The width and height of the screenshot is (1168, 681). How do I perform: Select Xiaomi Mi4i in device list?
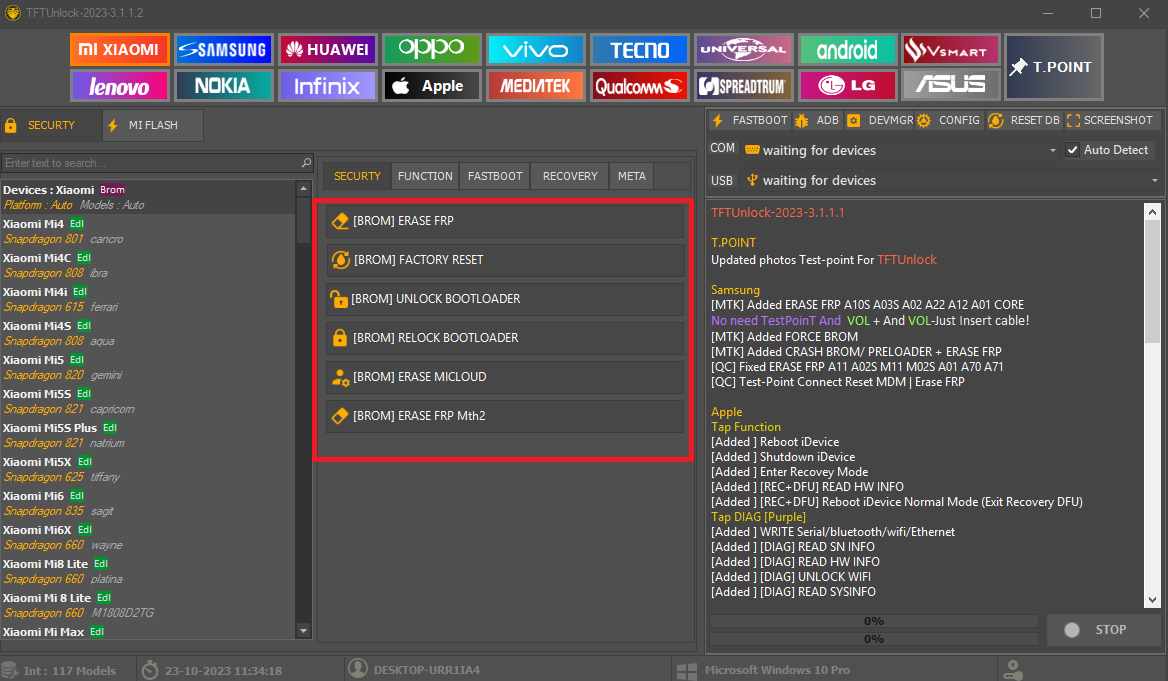tap(147, 300)
